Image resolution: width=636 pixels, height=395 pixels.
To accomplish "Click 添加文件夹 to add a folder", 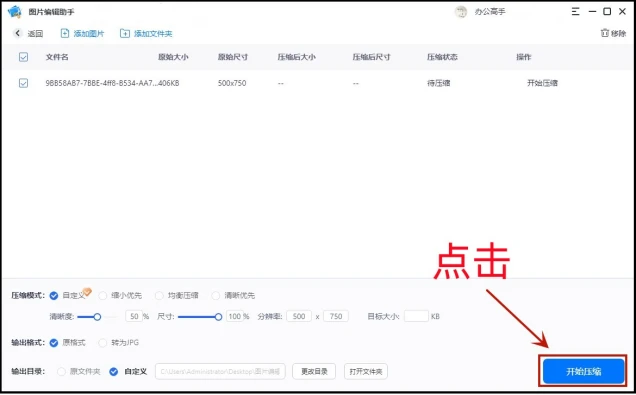I will (x=146, y=33).
